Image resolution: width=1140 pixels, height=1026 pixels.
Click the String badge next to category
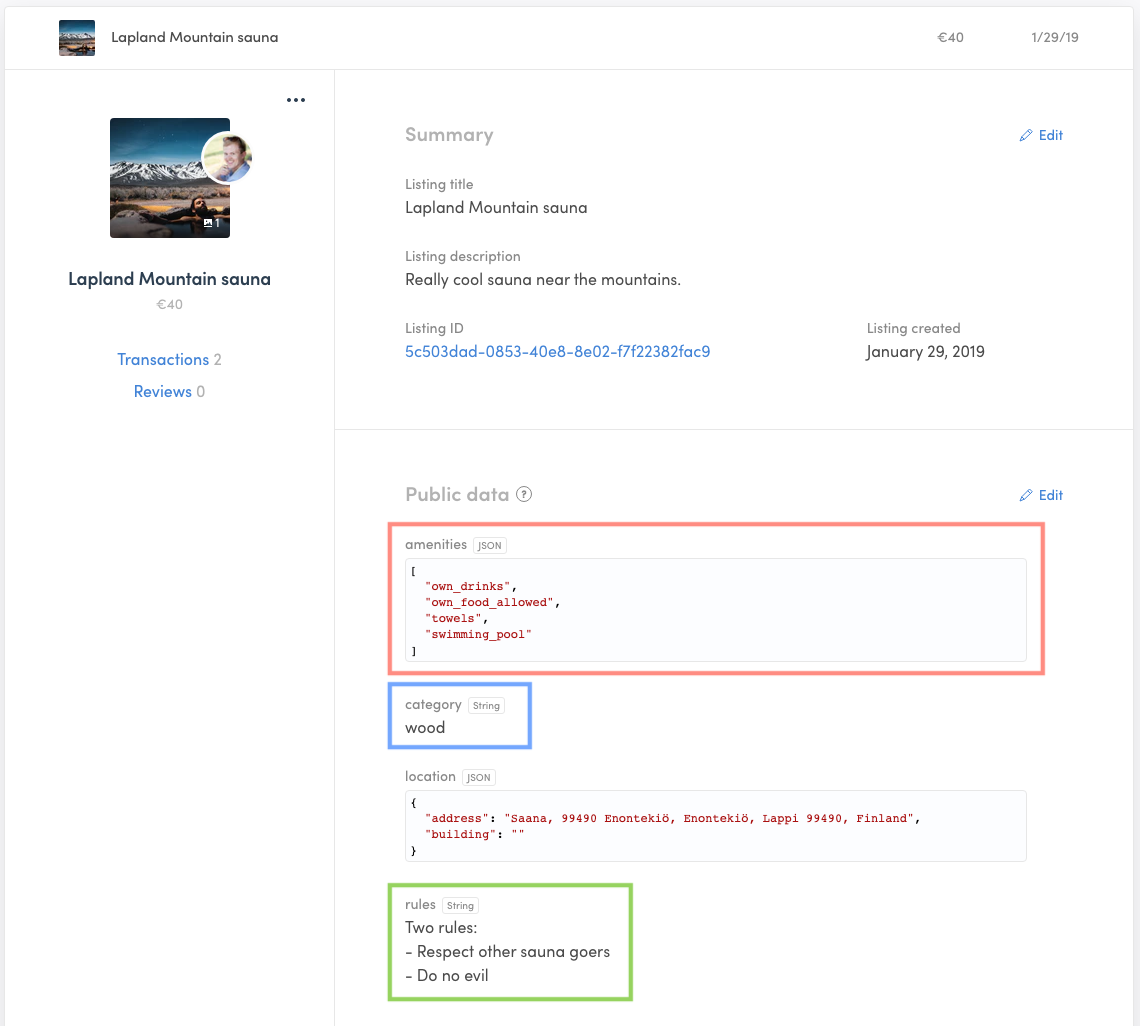[486, 705]
